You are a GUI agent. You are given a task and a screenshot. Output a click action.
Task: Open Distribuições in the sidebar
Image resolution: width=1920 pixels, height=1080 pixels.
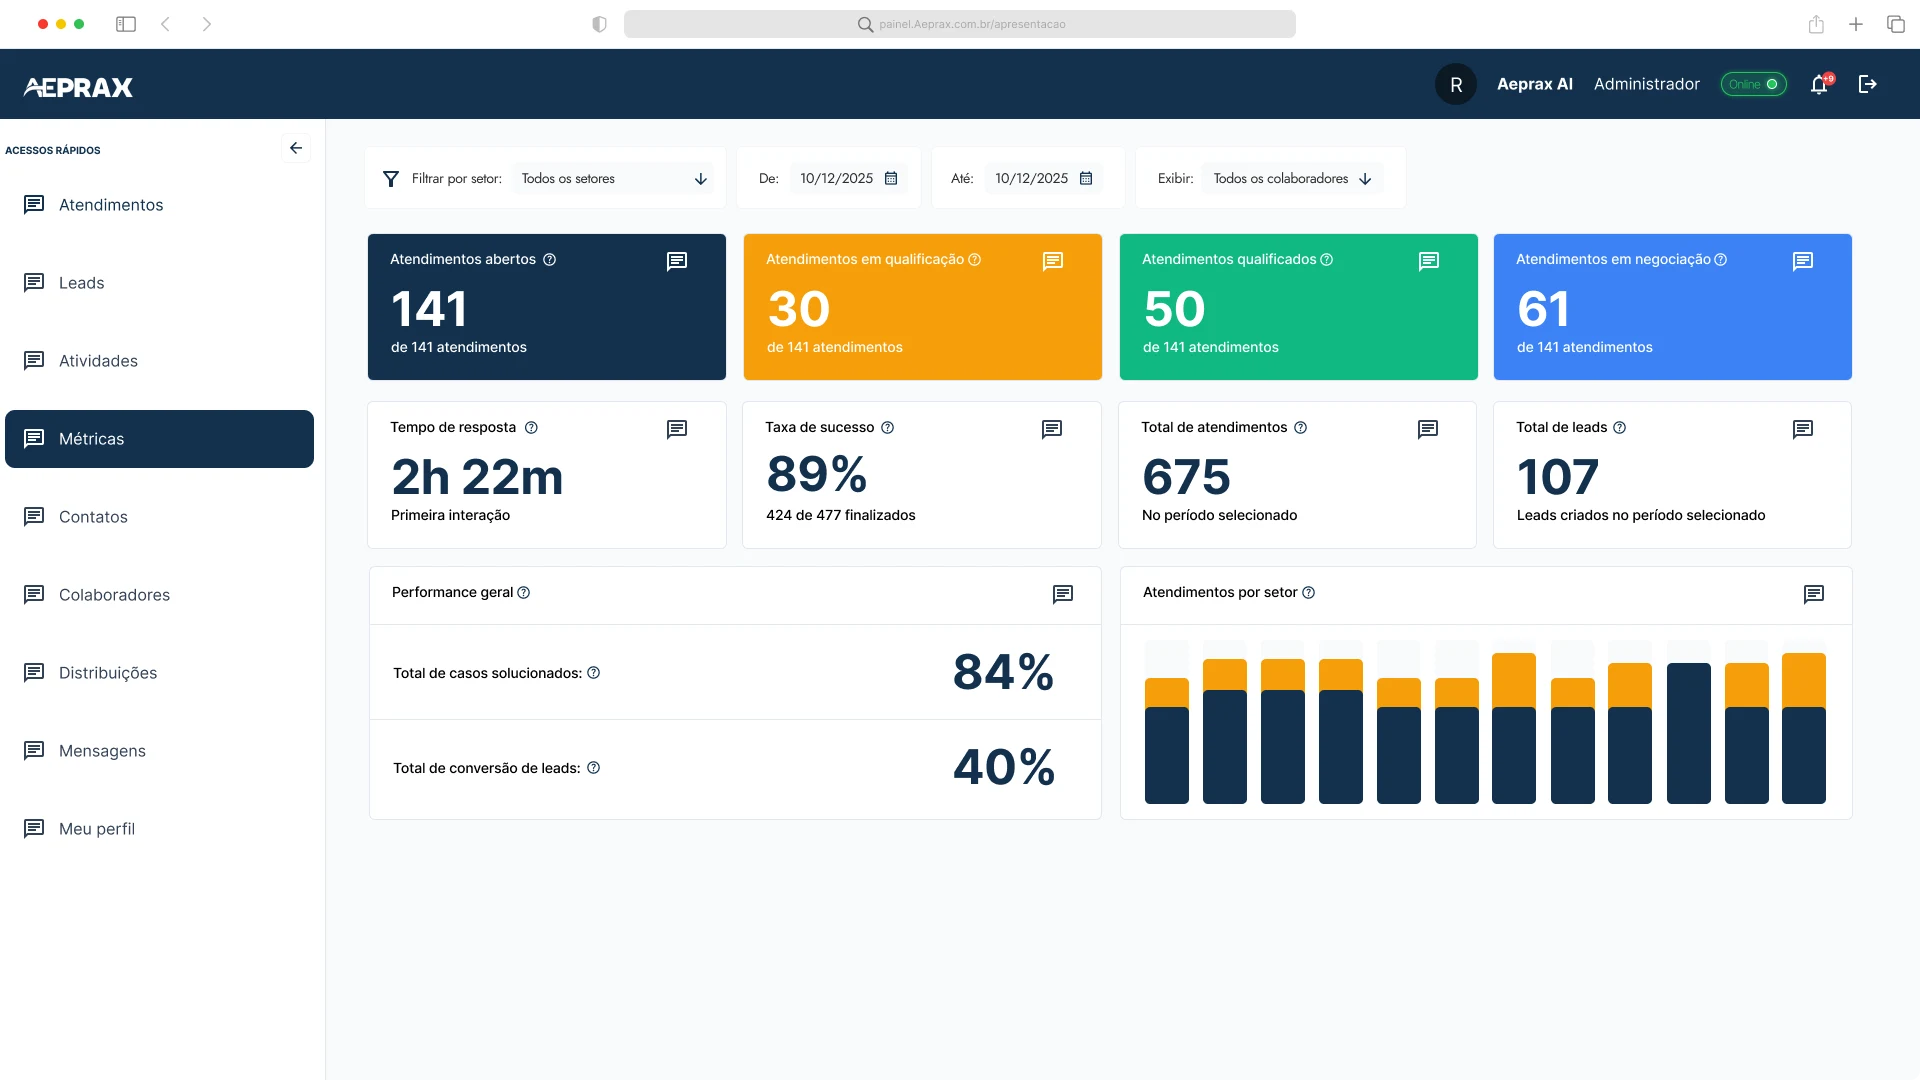(159, 673)
